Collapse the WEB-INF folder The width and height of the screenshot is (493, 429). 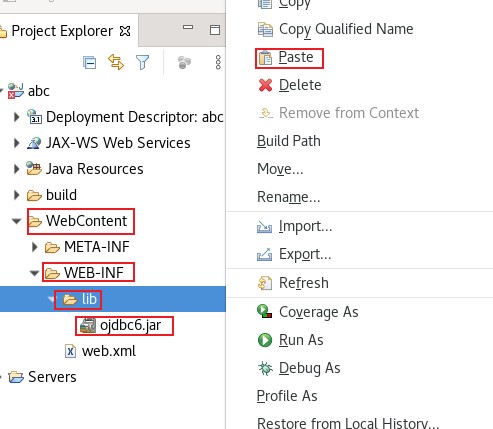pyautogui.click(x=34, y=273)
